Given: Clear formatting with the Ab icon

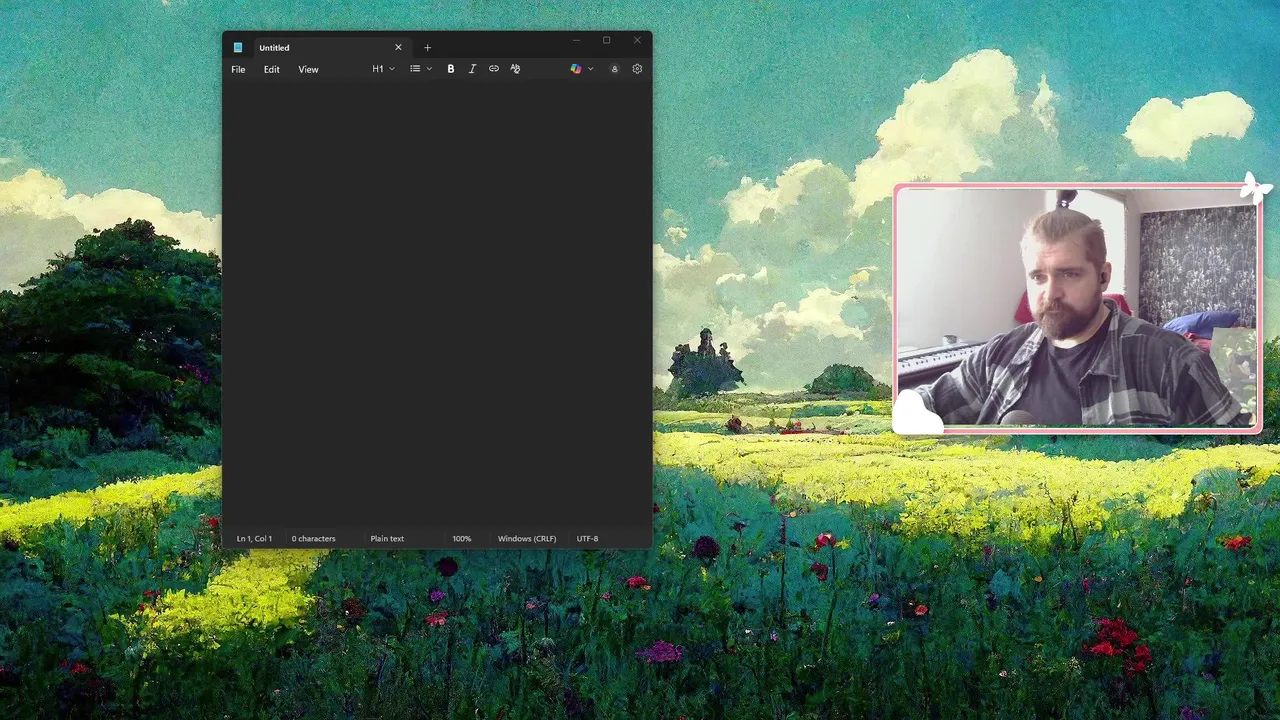Looking at the screenshot, I should point(515,69).
